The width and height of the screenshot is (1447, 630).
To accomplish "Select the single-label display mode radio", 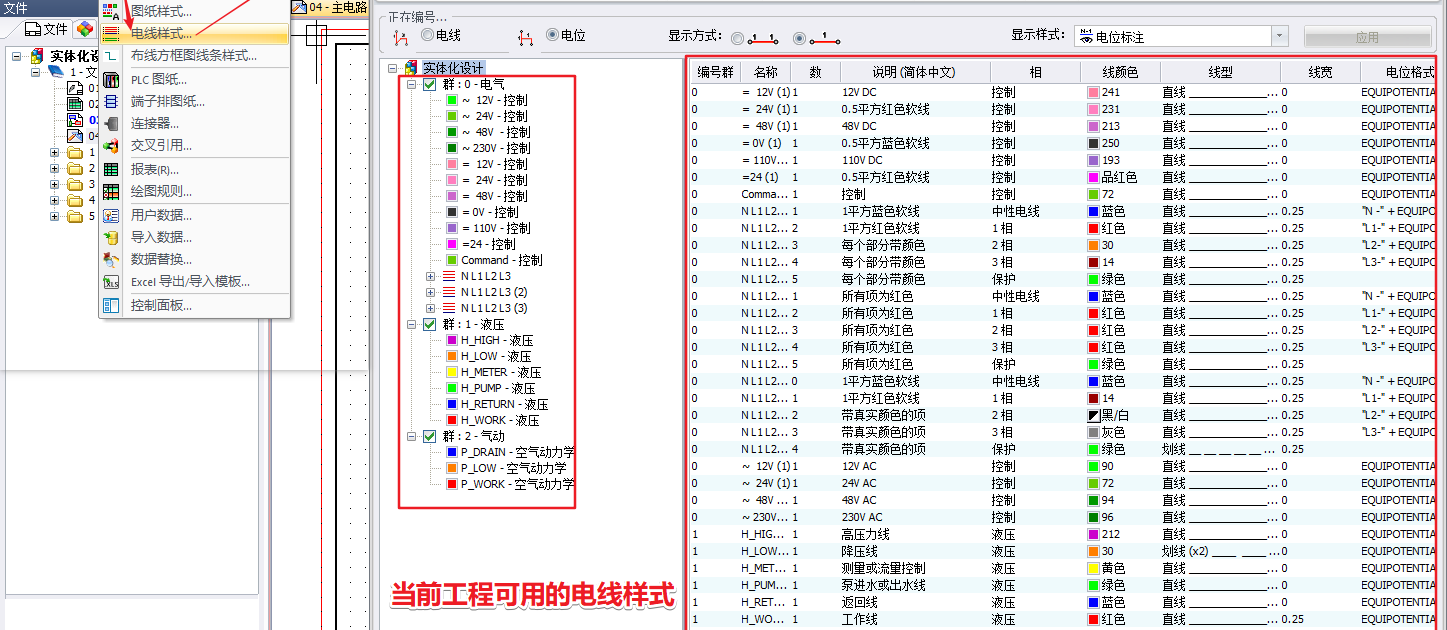I will coord(799,38).
